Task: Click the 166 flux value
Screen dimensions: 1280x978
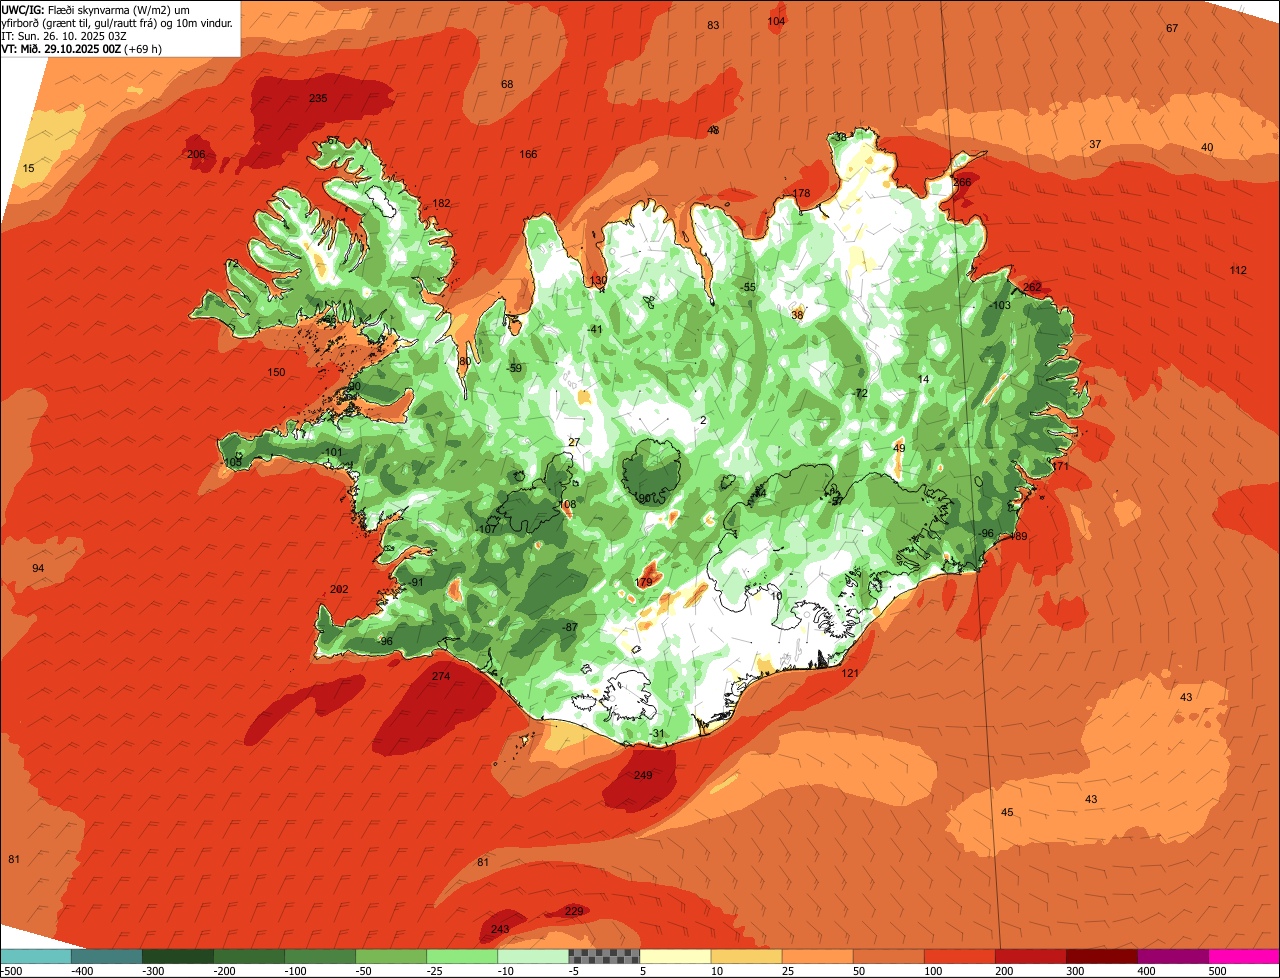Action: click(x=528, y=154)
